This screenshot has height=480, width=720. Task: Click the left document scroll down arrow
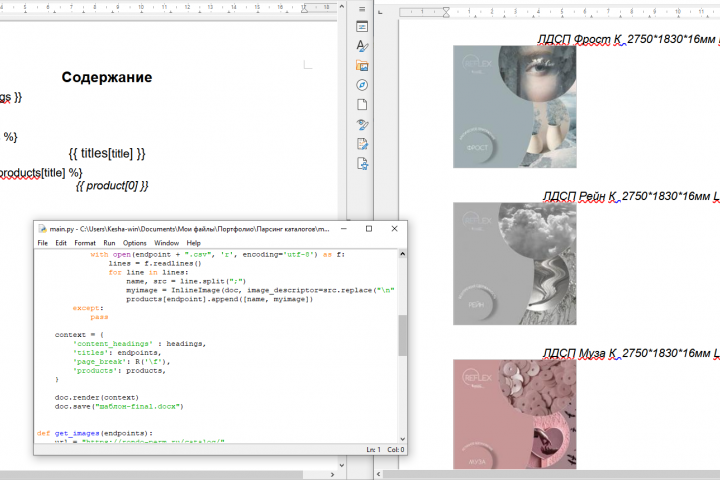(341, 465)
